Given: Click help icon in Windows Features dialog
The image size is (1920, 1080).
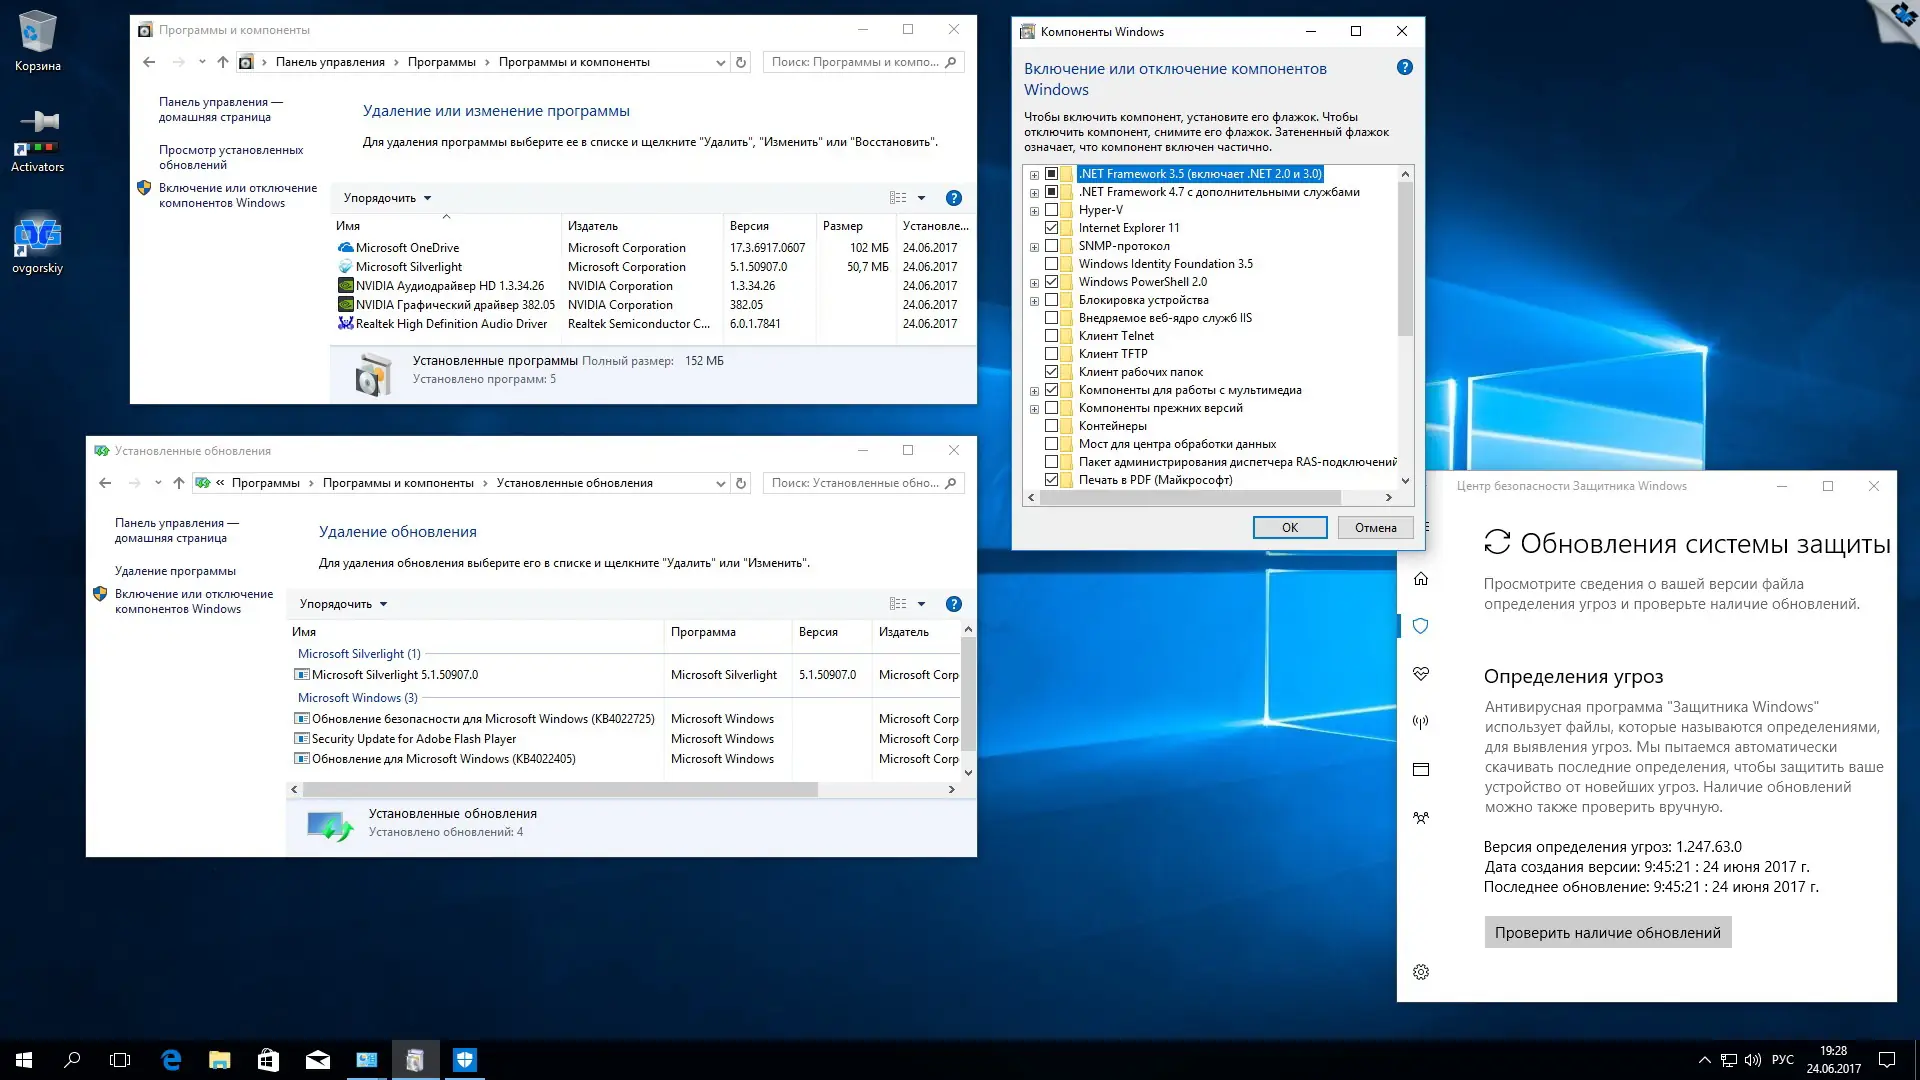Looking at the screenshot, I should click(1404, 68).
